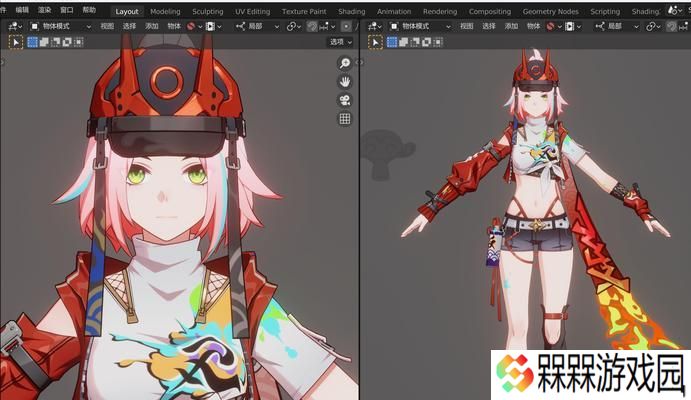Open 物体 menu in right viewport
This screenshot has height=400, width=691.
tap(534, 26)
